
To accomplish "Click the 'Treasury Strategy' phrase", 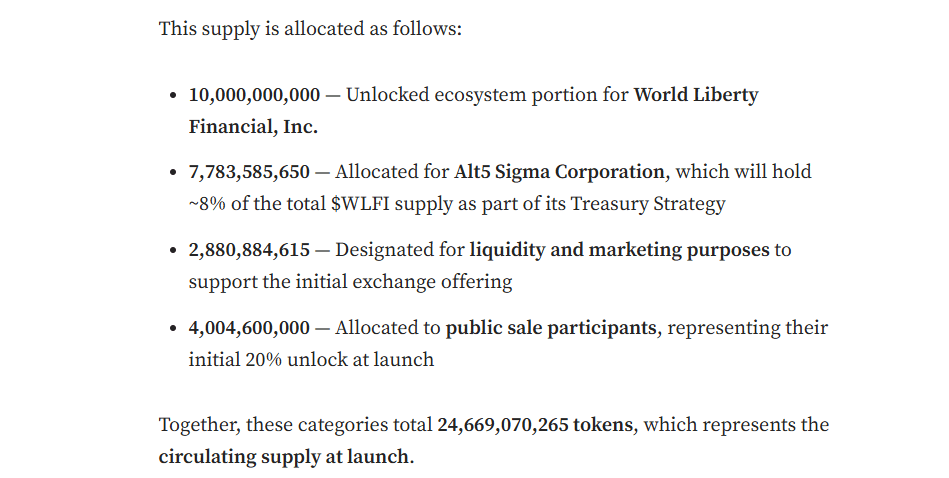I will click(x=648, y=204).
